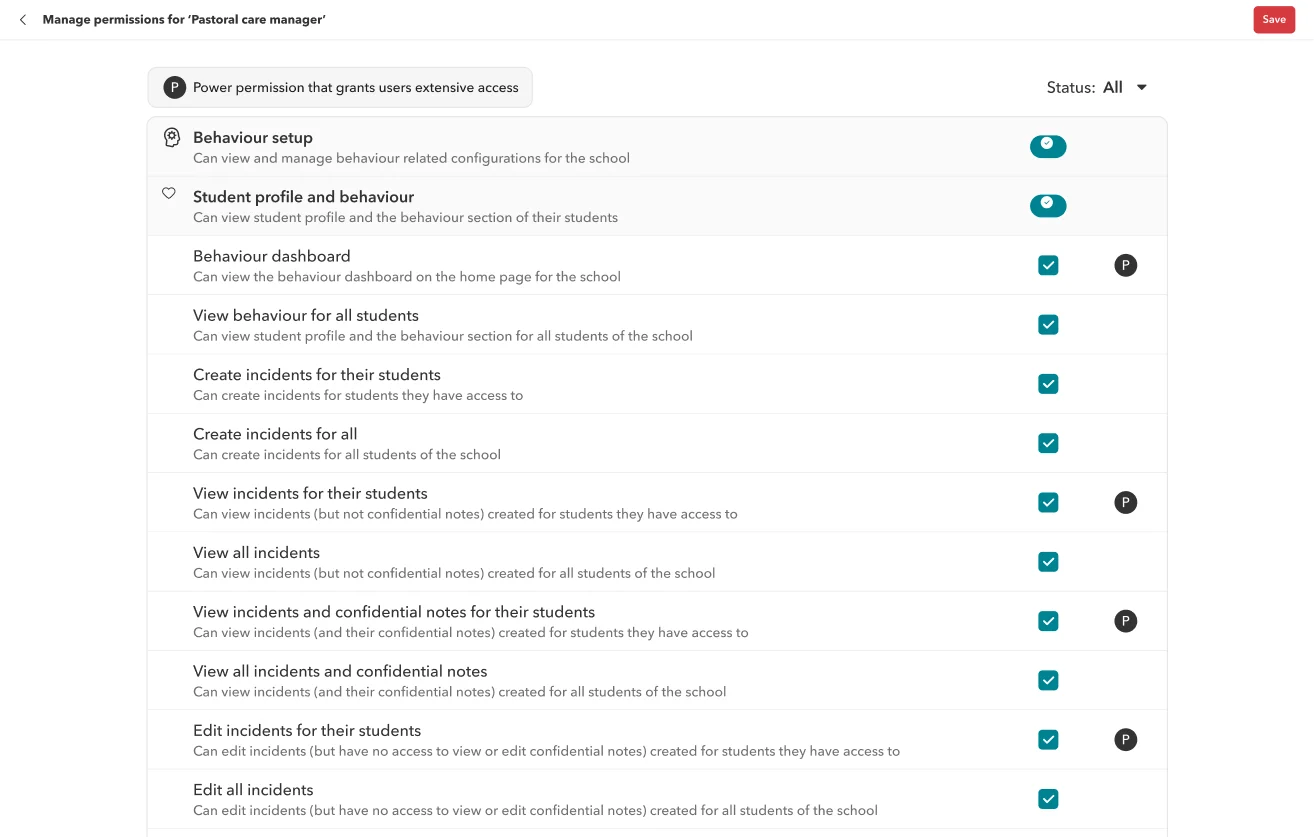Click the page title 'Manage permissions for Pastoral care manager'

pyautogui.click(x=184, y=20)
